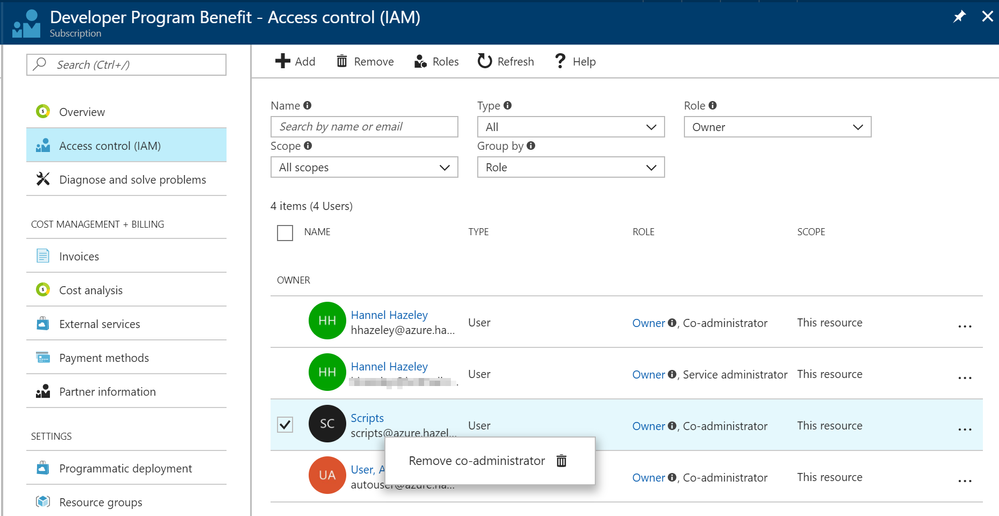This screenshot has height=516, width=999.
Task: Refresh the access control list
Action: coord(506,61)
